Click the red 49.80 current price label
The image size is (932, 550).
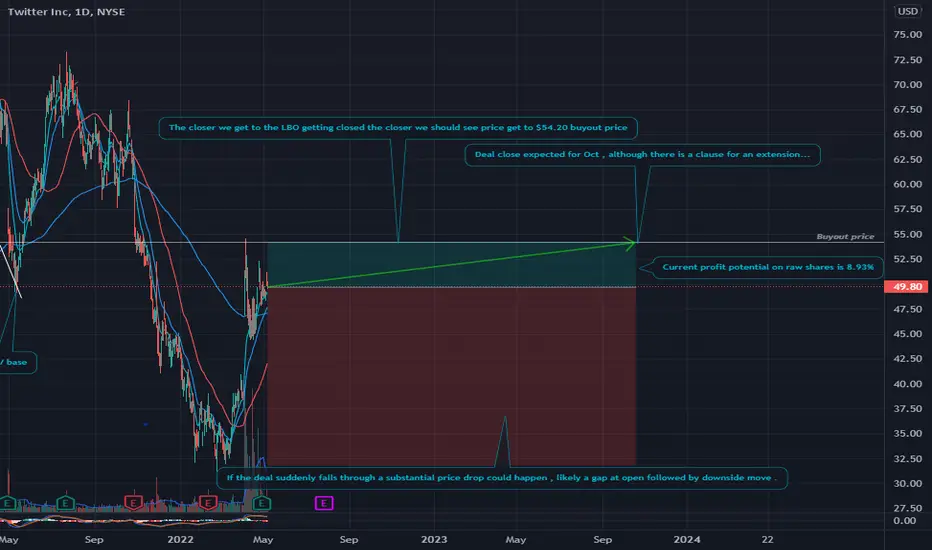(907, 287)
